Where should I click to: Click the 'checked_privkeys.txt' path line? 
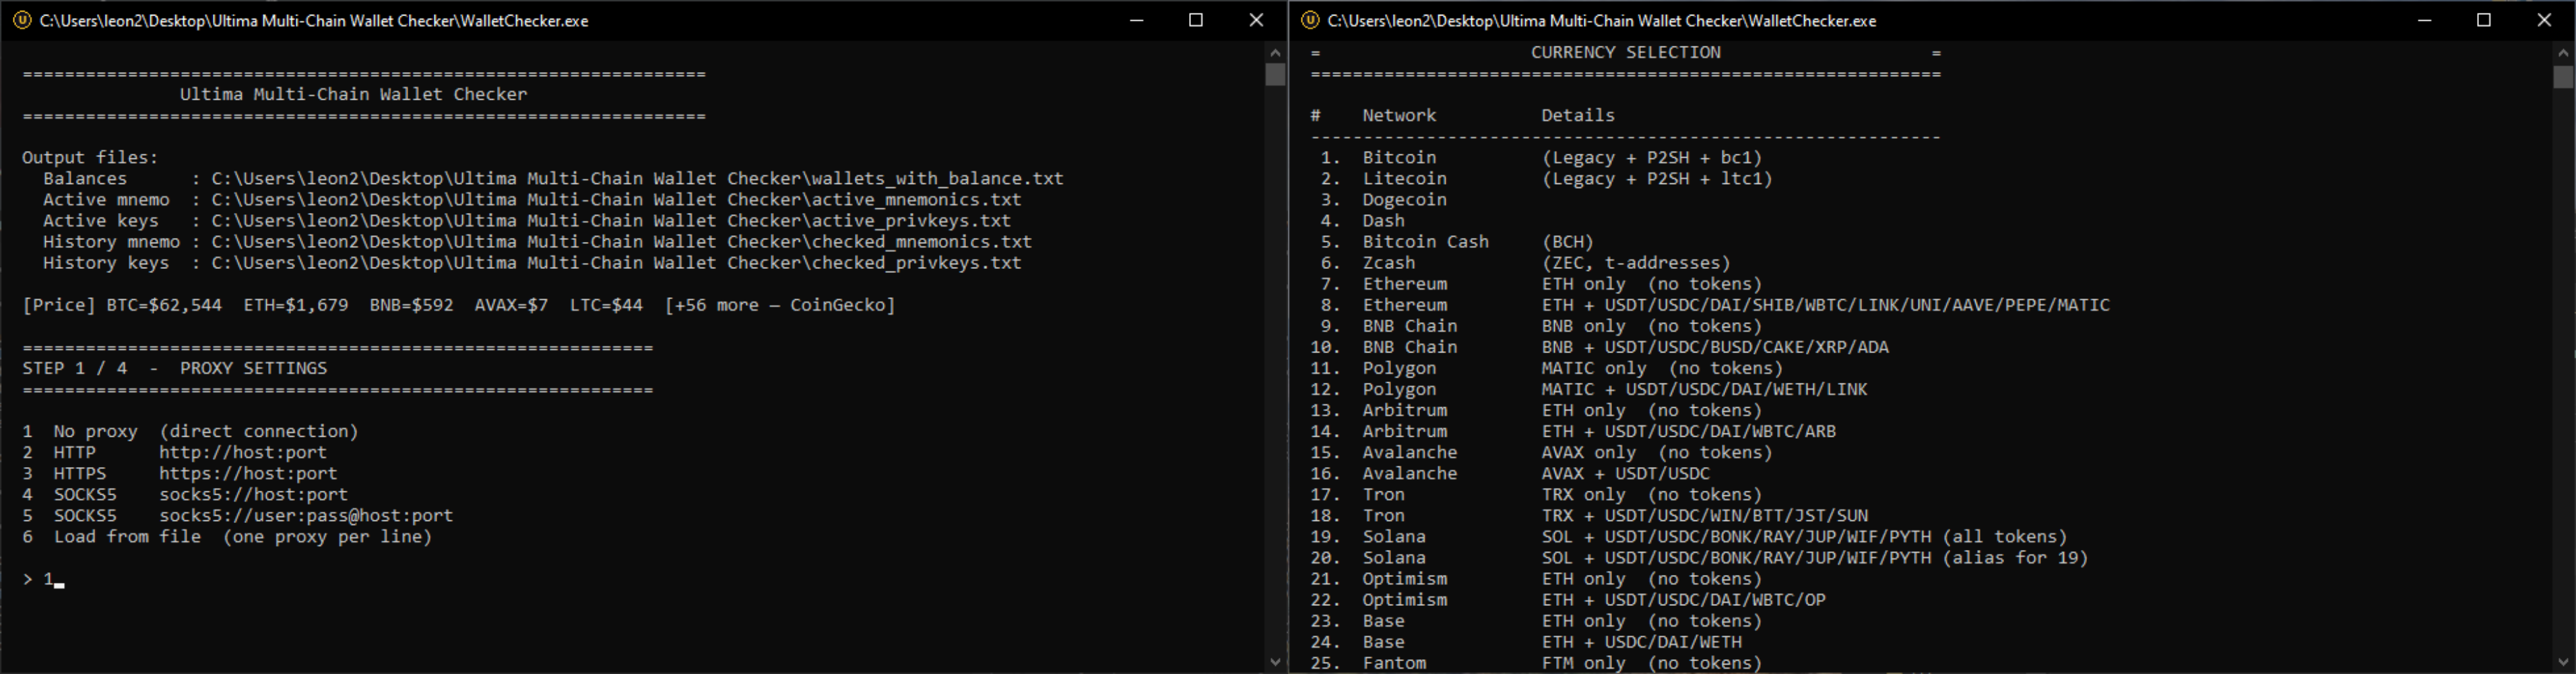point(532,262)
